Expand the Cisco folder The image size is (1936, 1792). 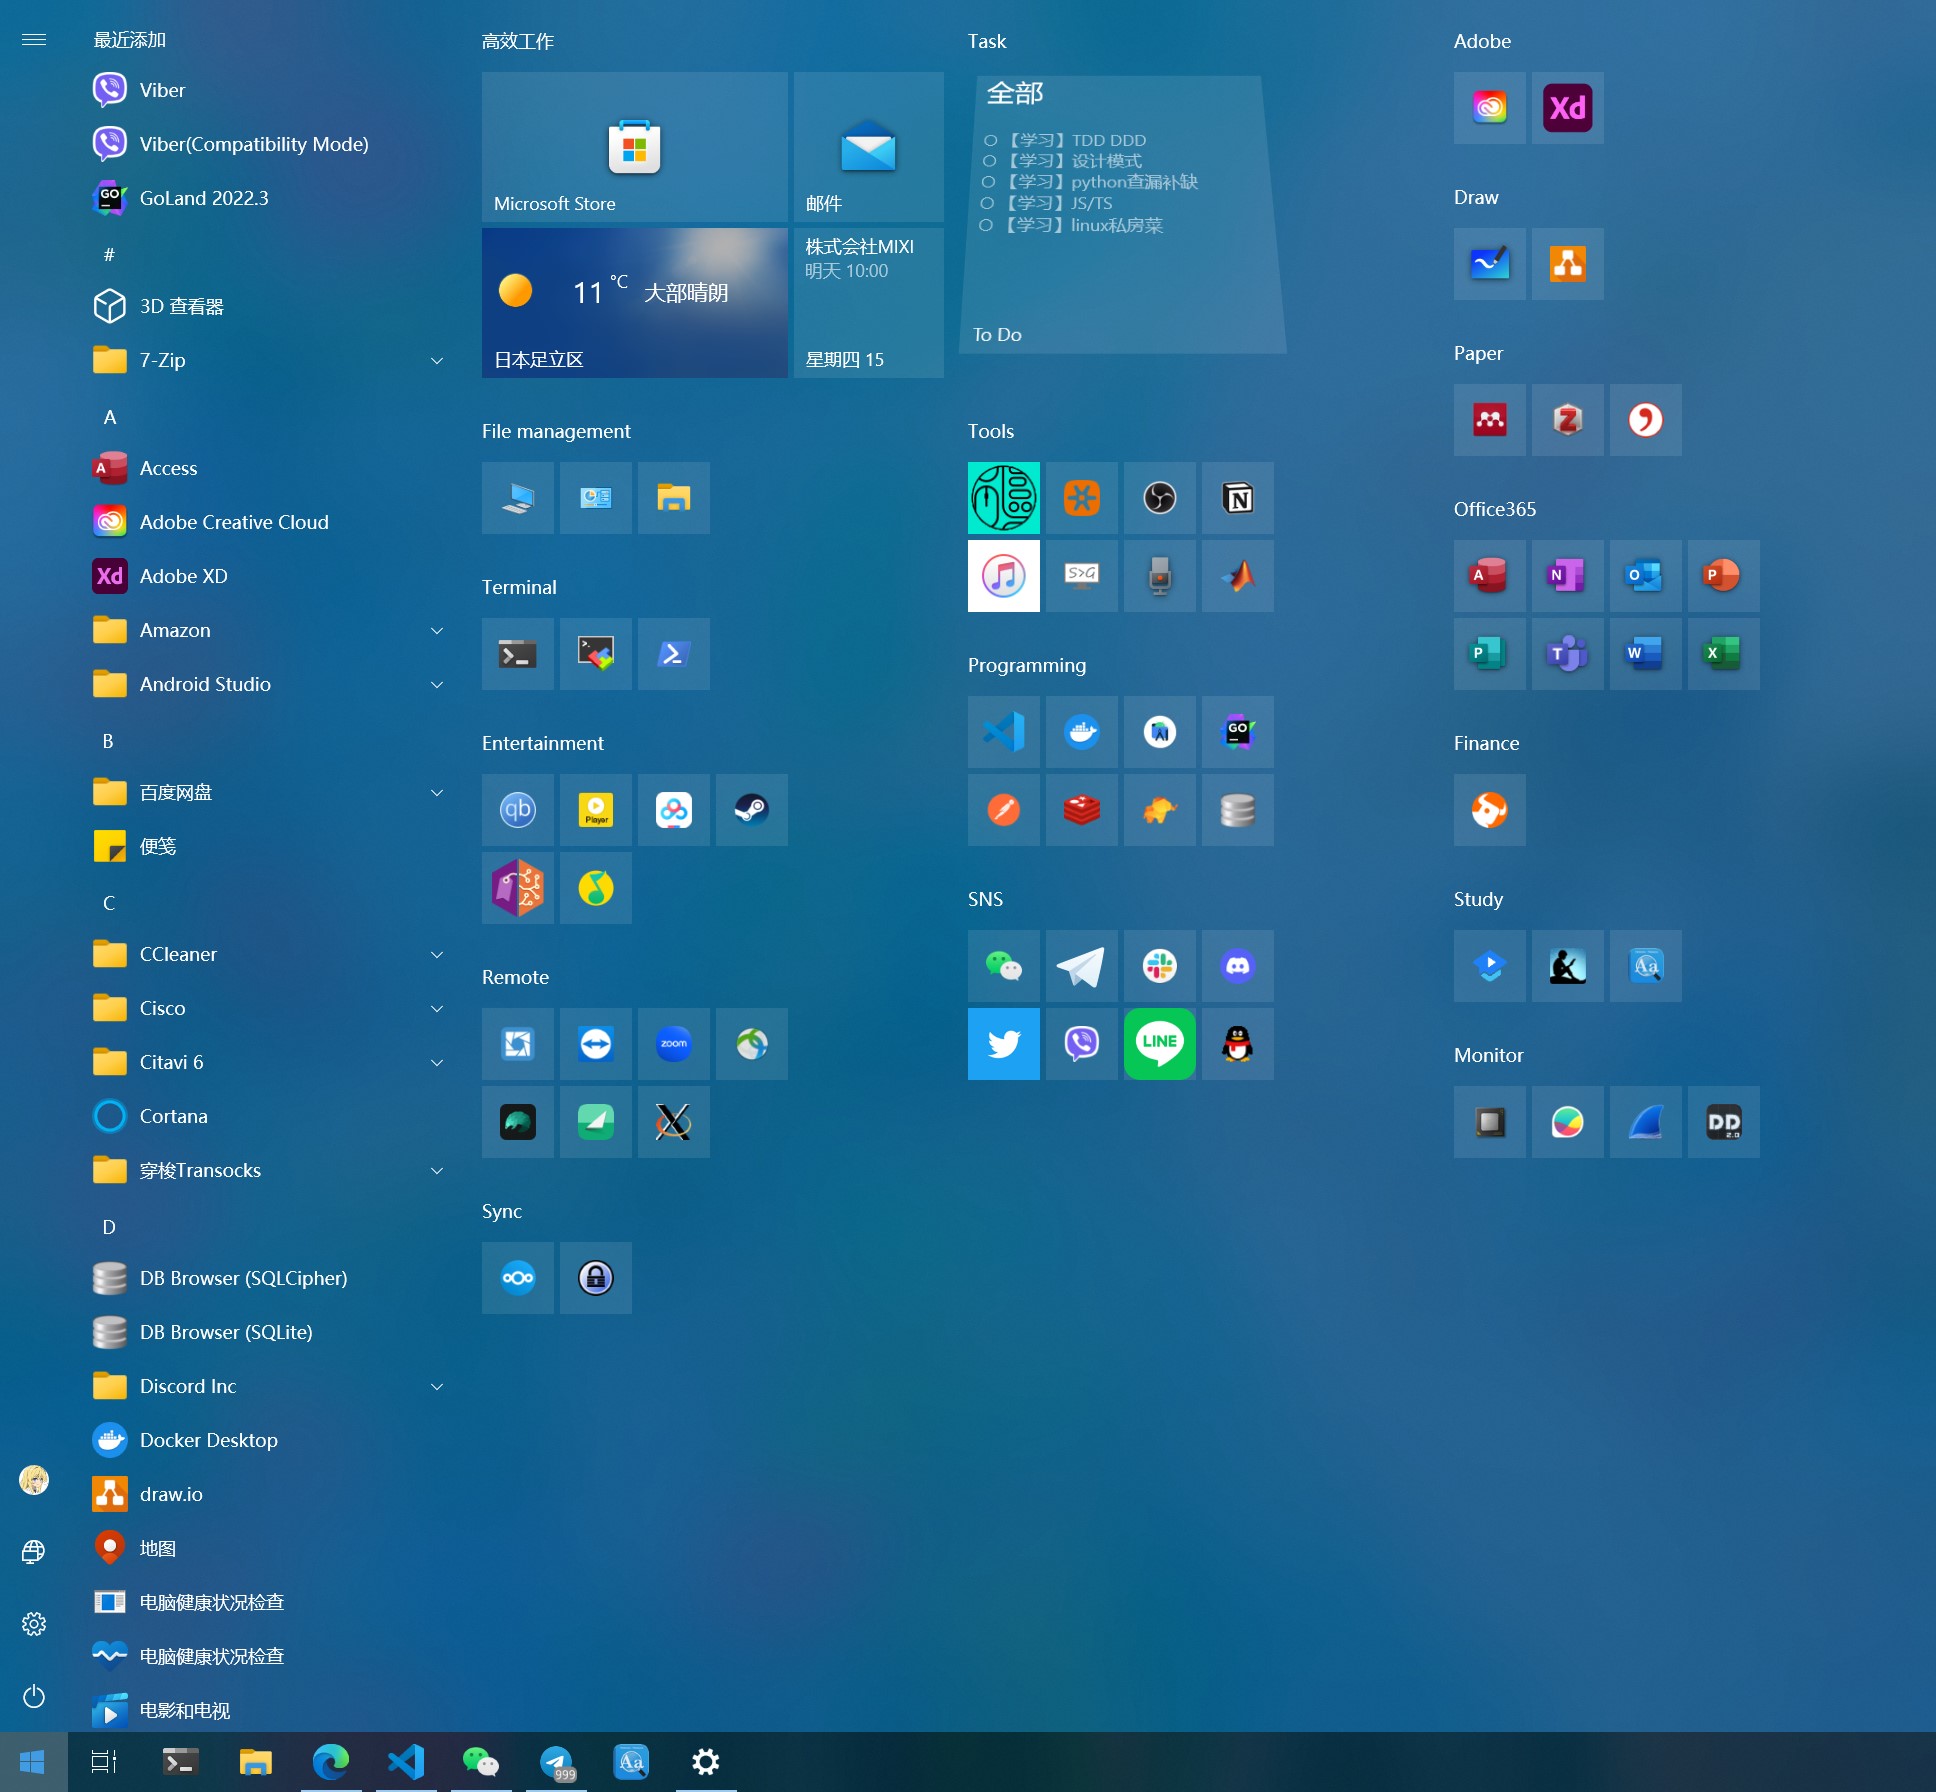[x=436, y=1008]
